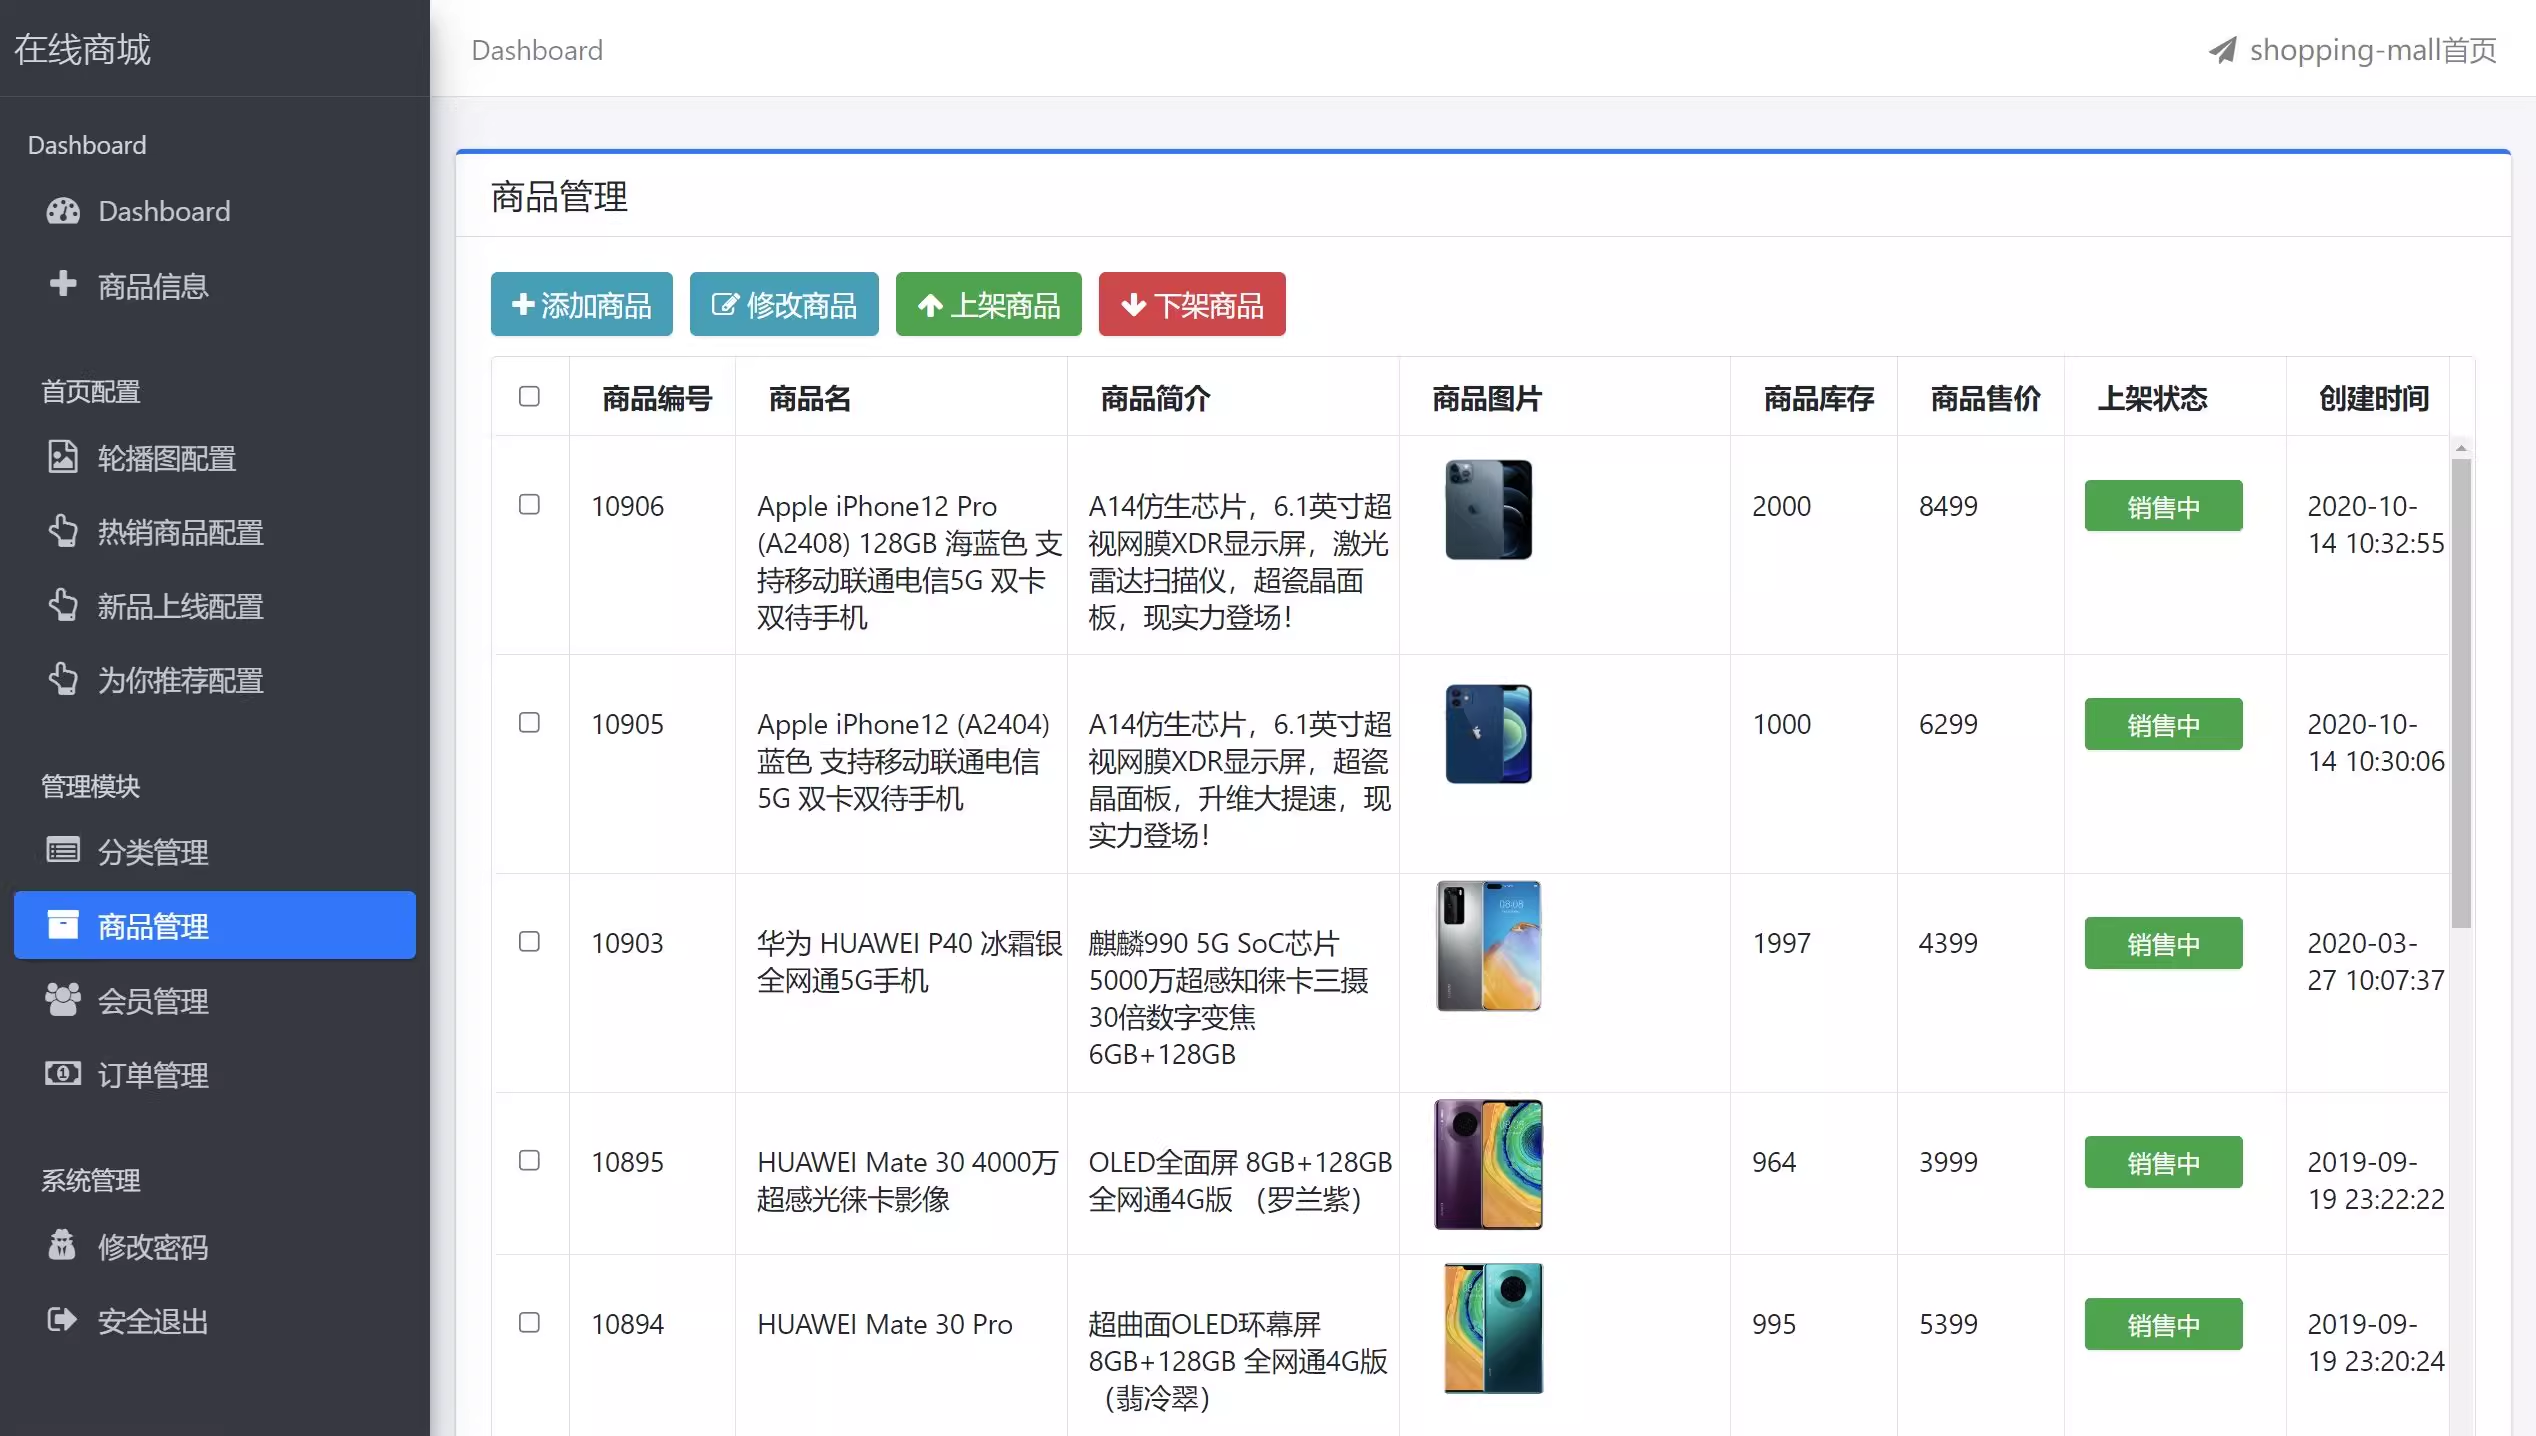This screenshot has height=1436, width=2536.
Task: Click 安全退出 to log out
Action: pyautogui.click(x=215, y=1321)
